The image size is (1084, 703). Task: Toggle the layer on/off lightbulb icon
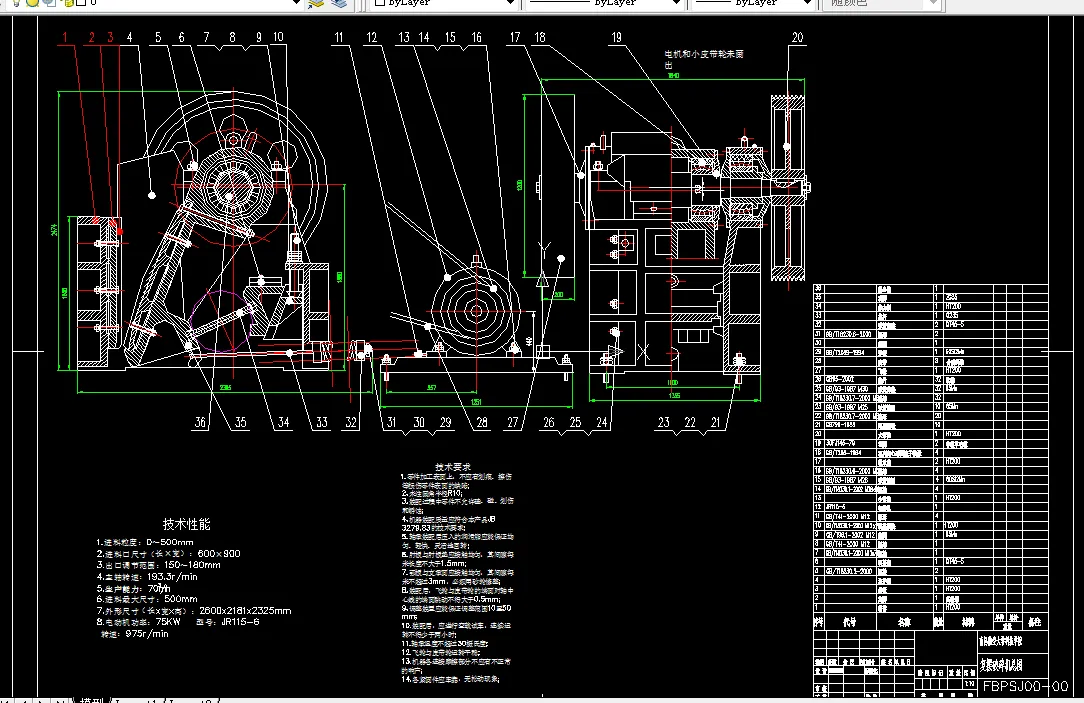[x=17, y=3]
